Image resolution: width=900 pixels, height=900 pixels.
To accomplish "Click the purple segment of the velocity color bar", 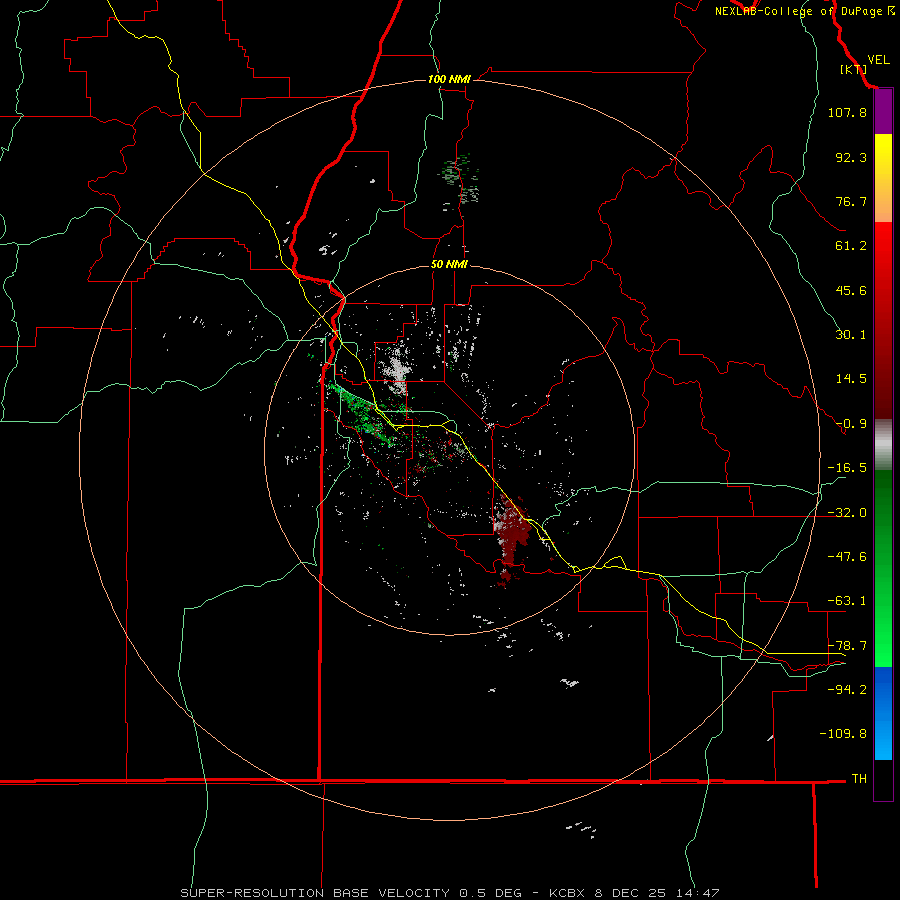I will click(883, 112).
